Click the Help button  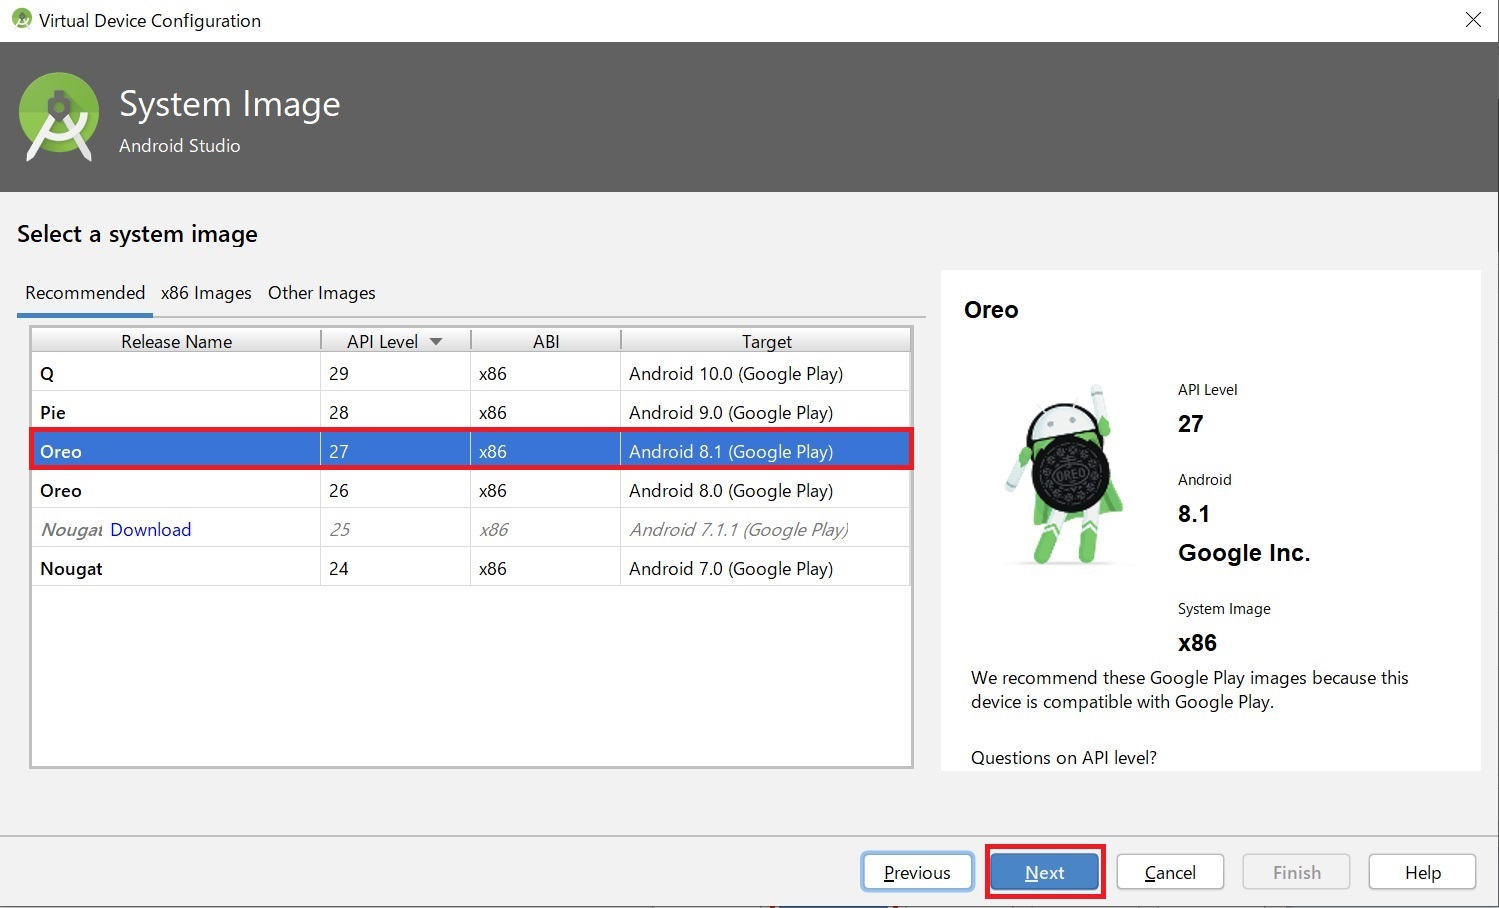click(x=1422, y=872)
